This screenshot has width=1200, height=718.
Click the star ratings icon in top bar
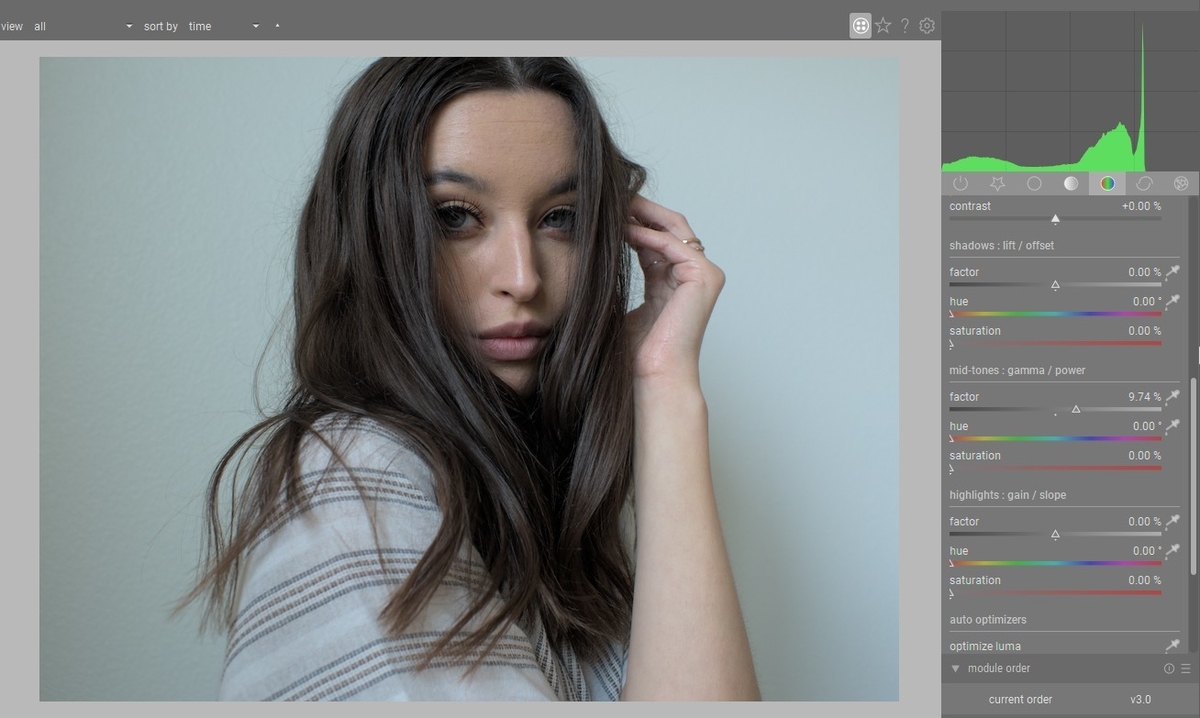click(x=883, y=26)
